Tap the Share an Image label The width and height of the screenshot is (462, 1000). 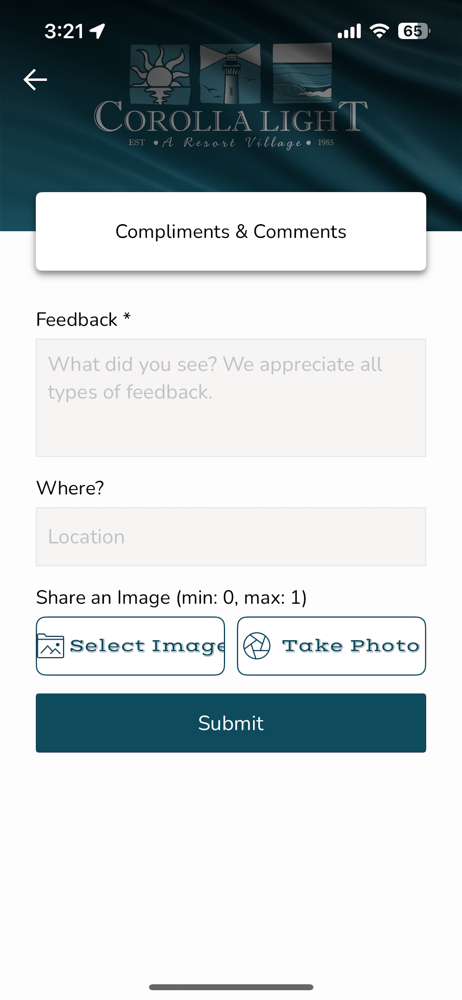click(x=171, y=598)
